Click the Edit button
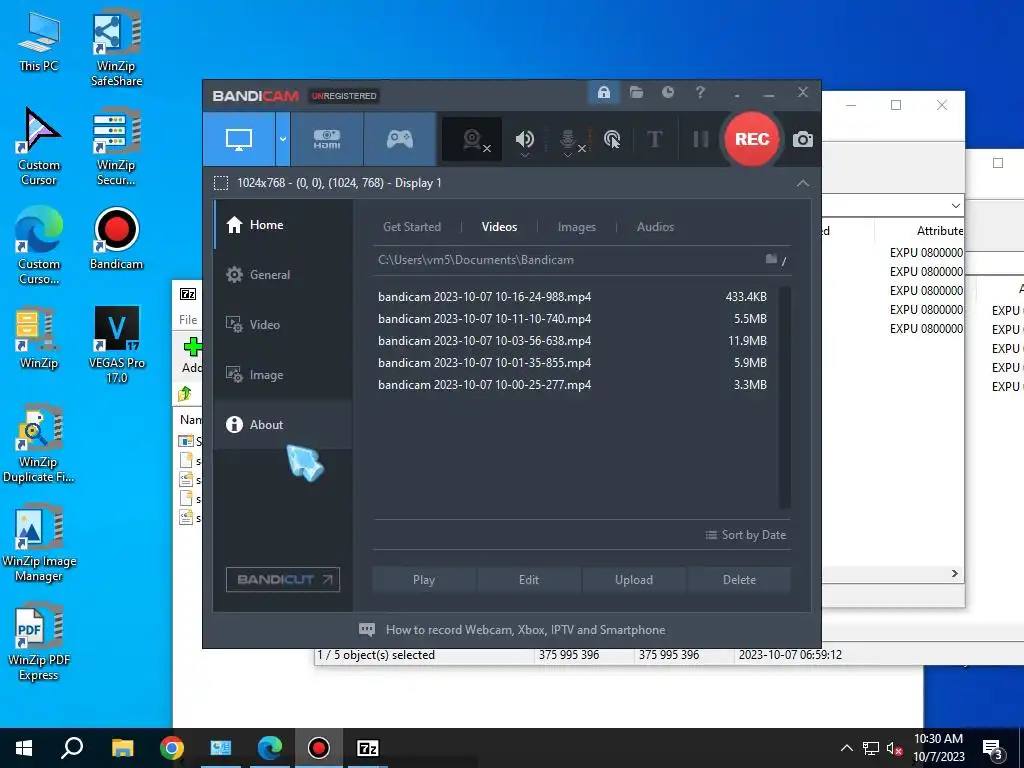The image size is (1024, 768). (x=529, y=580)
